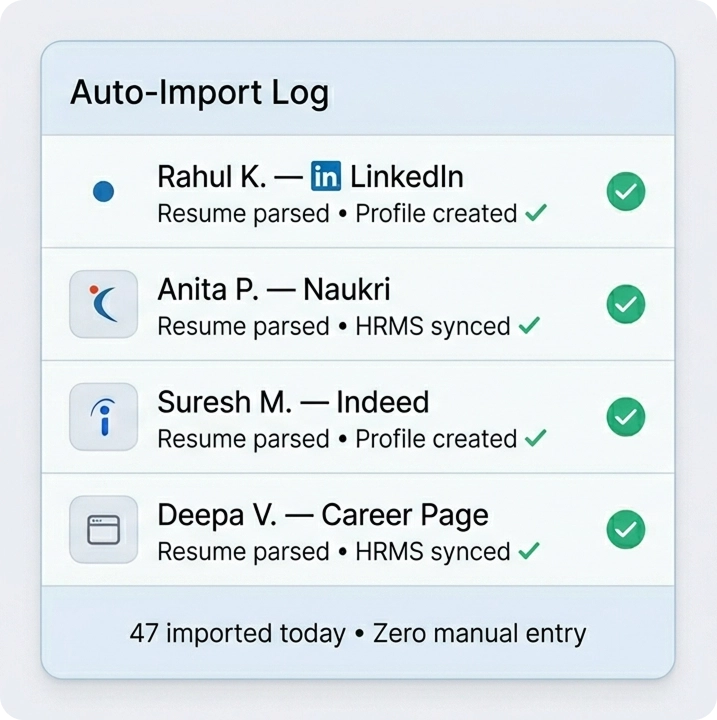Click the Career Page browser window icon
717x720 pixels.
(103, 529)
